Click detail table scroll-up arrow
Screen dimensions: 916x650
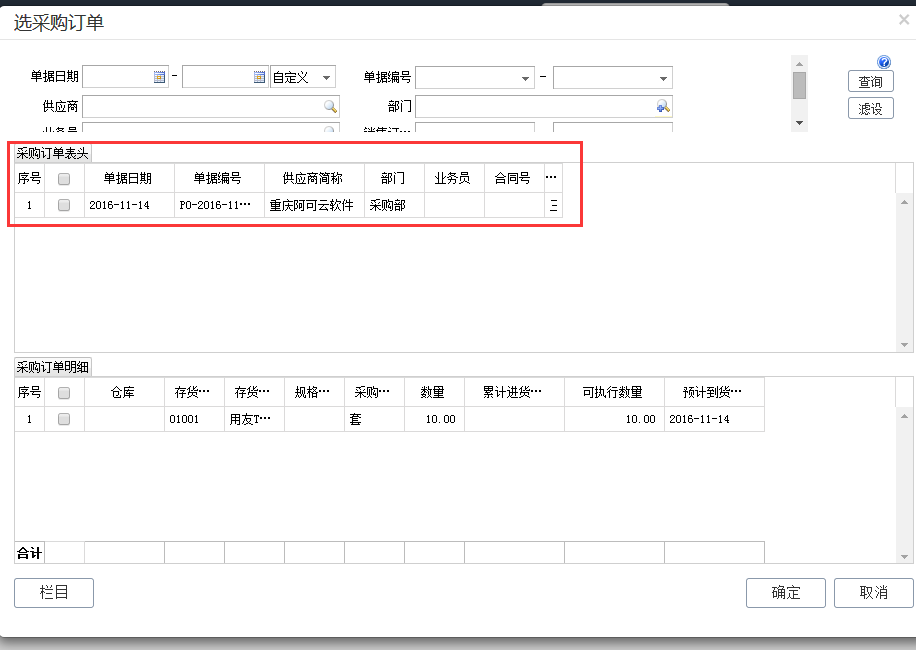pyautogui.click(x=904, y=416)
